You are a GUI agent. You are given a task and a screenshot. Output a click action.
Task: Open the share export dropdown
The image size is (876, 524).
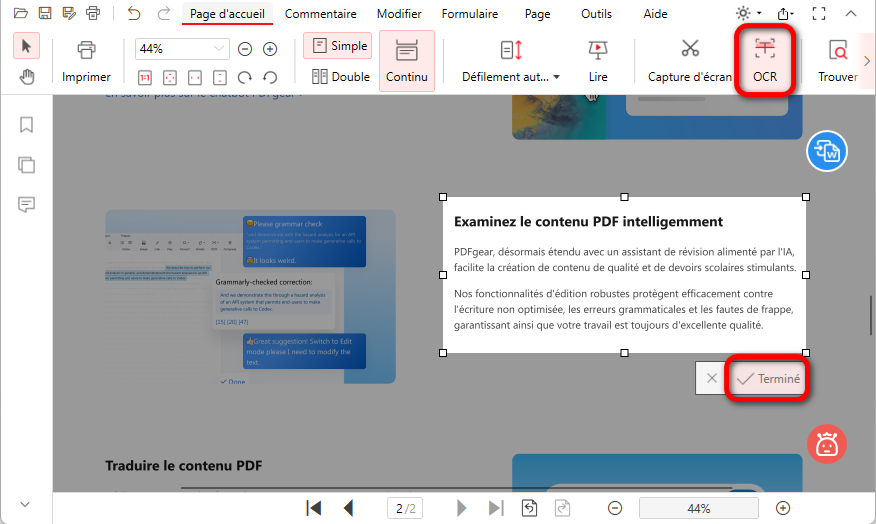point(785,13)
